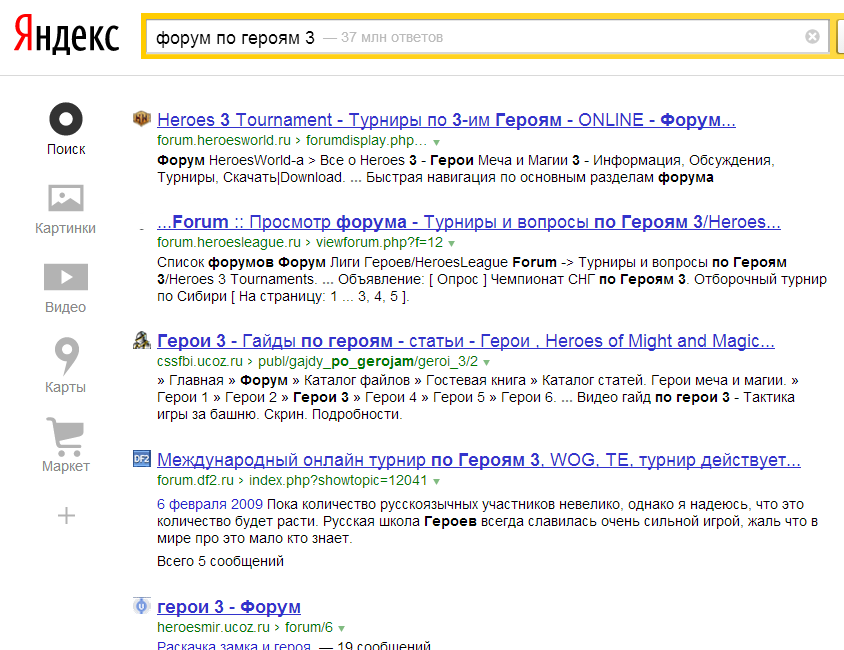Focus the search field containing форум по героям 3
The height and width of the screenshot is (650, 844).
click(487, 37)
